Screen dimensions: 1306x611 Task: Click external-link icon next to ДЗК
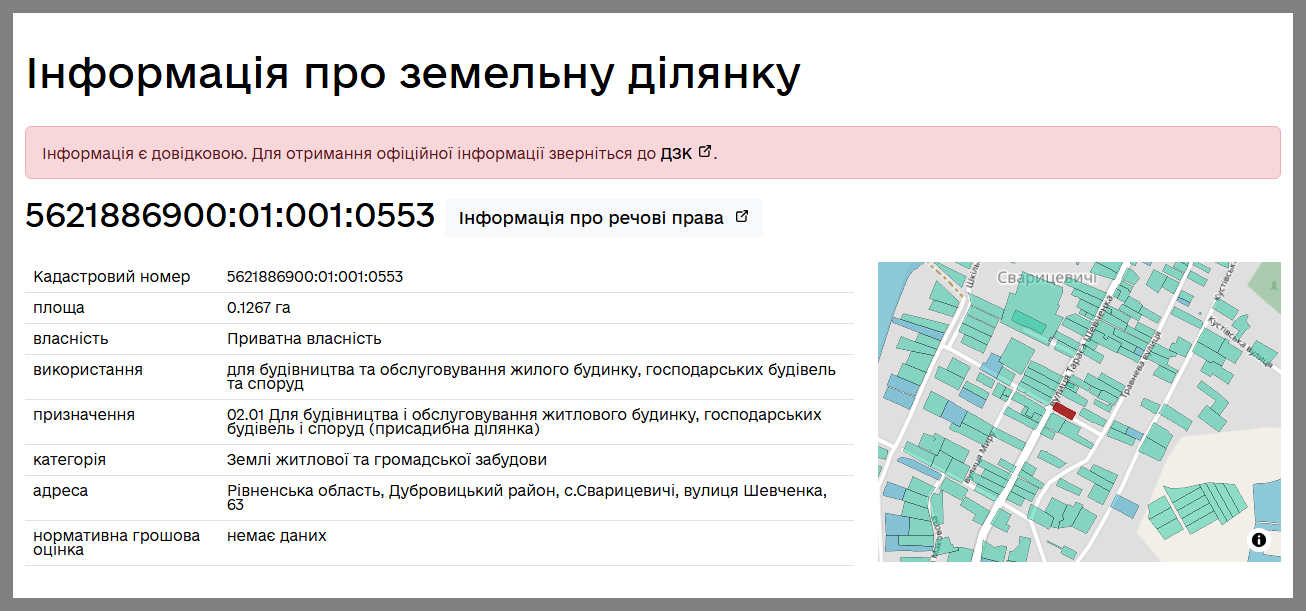click(x=705, y=153)
